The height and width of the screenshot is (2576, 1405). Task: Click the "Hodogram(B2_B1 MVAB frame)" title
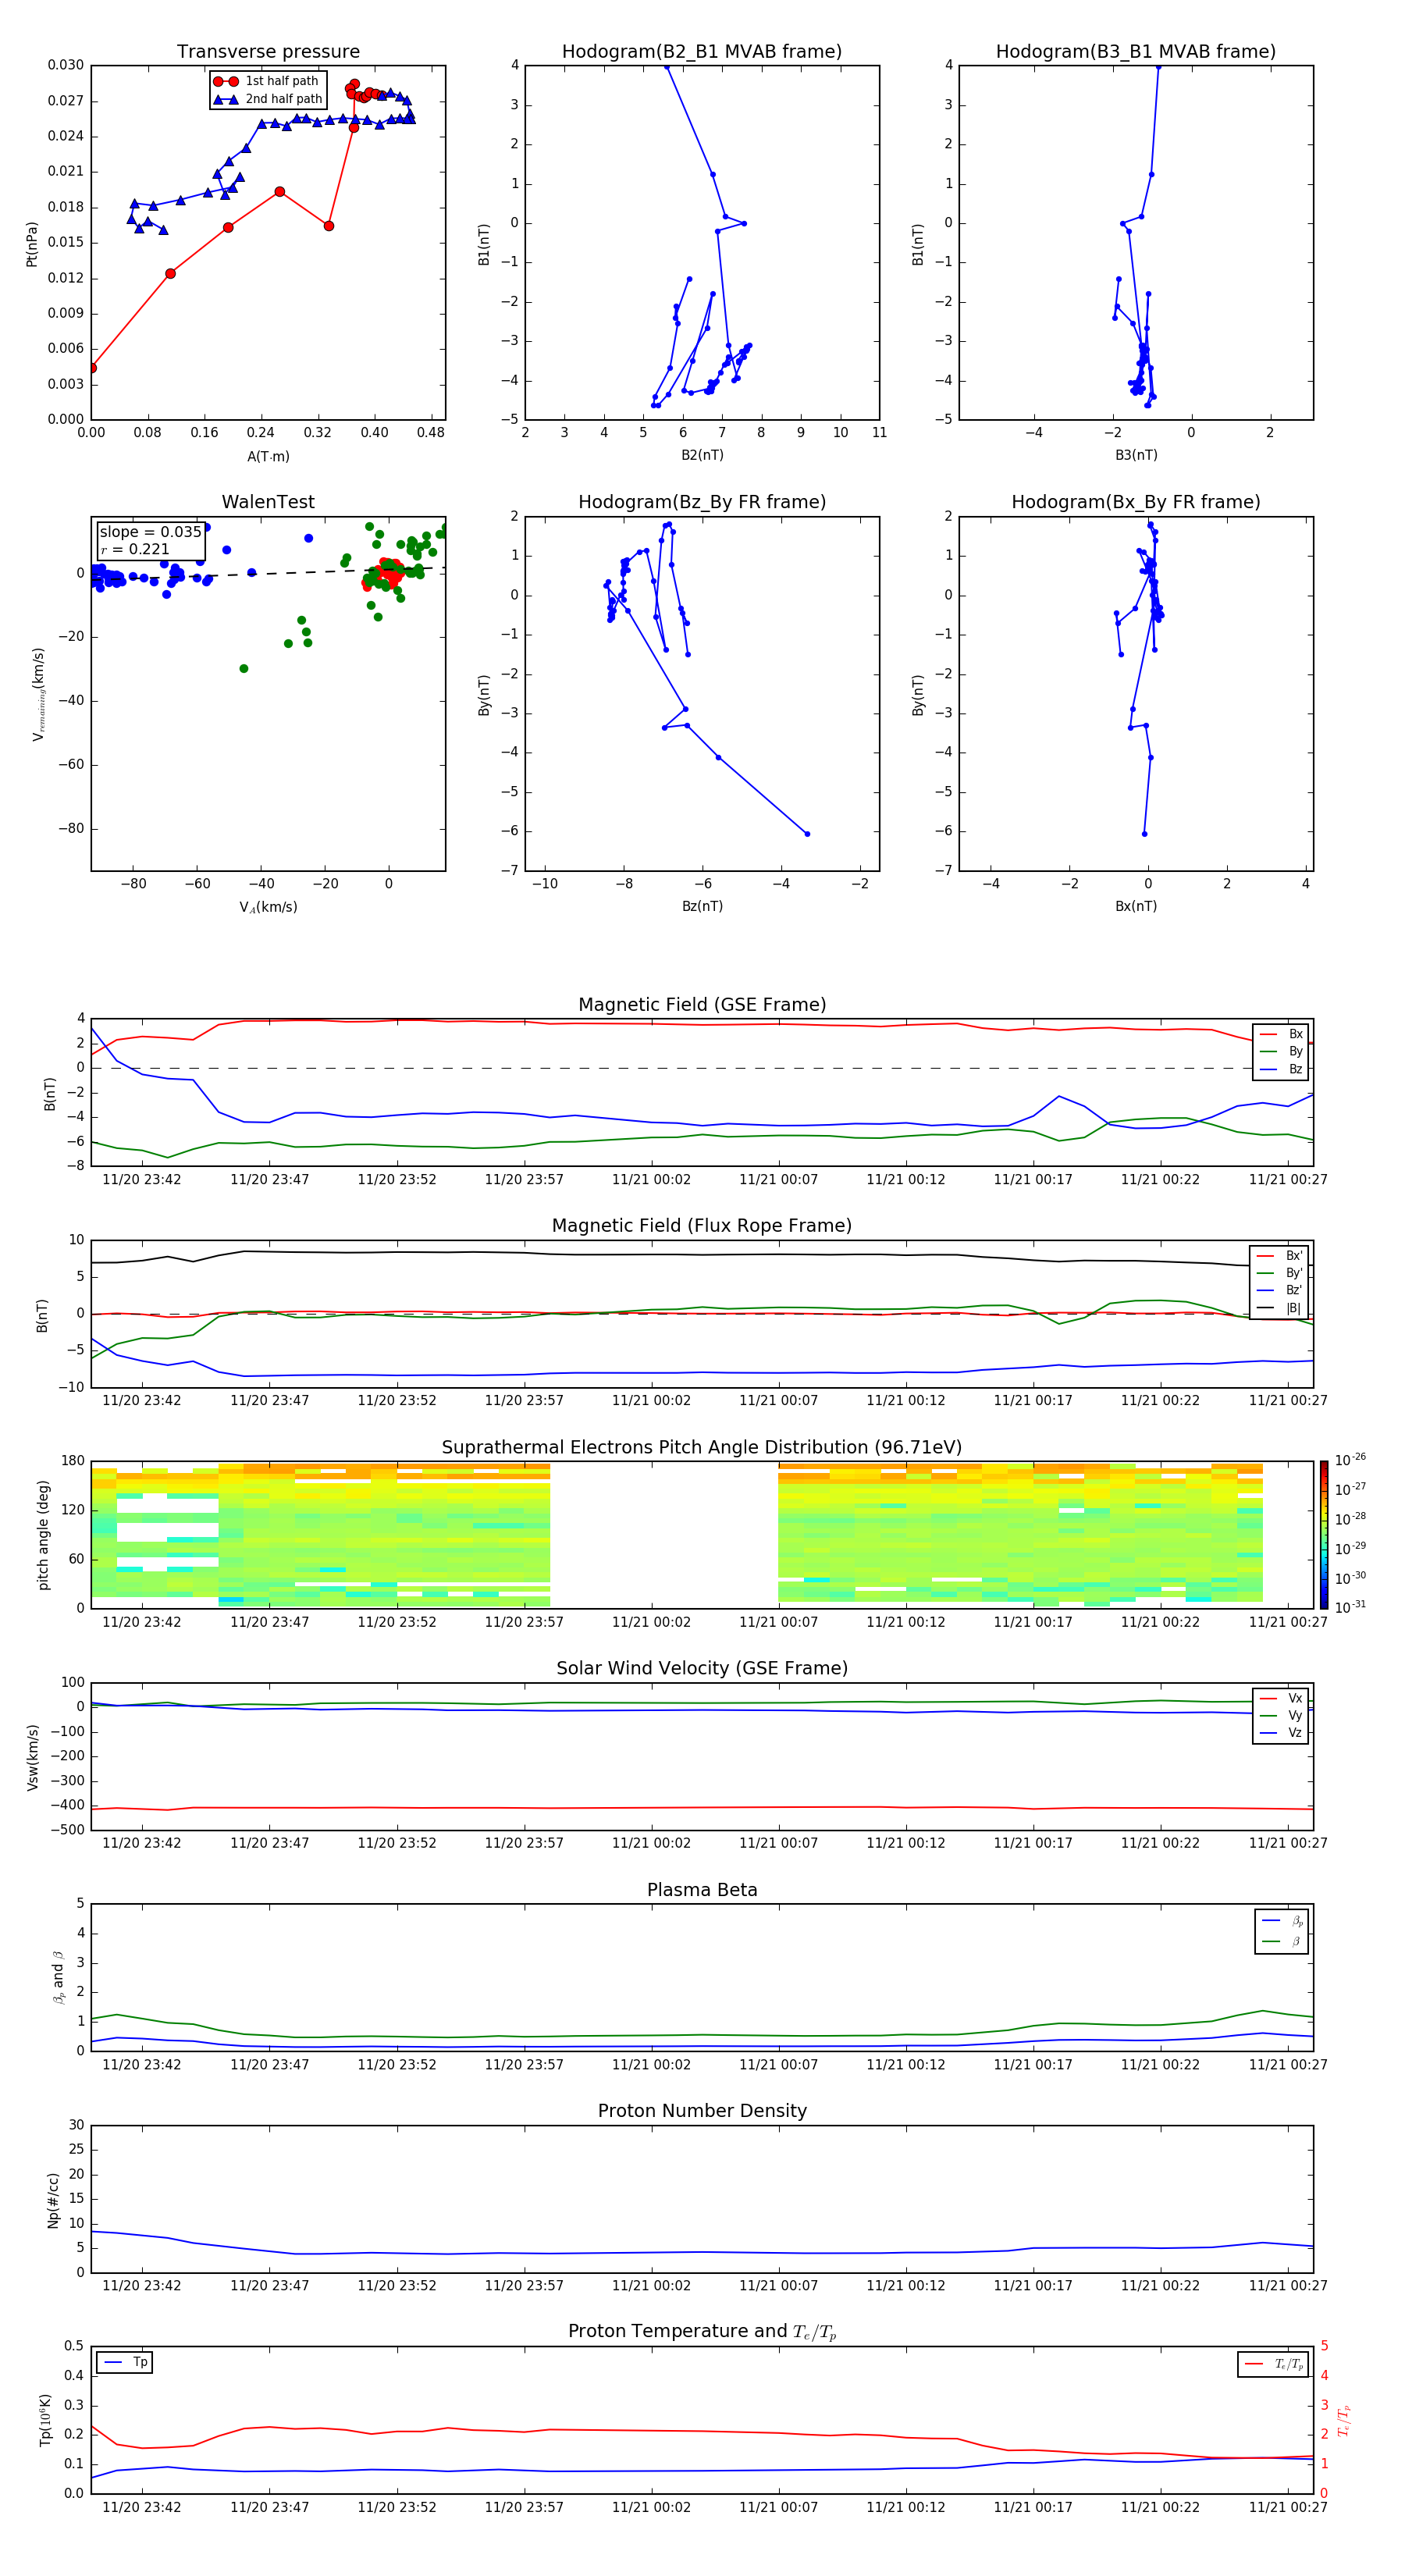(x=701, y=52)
